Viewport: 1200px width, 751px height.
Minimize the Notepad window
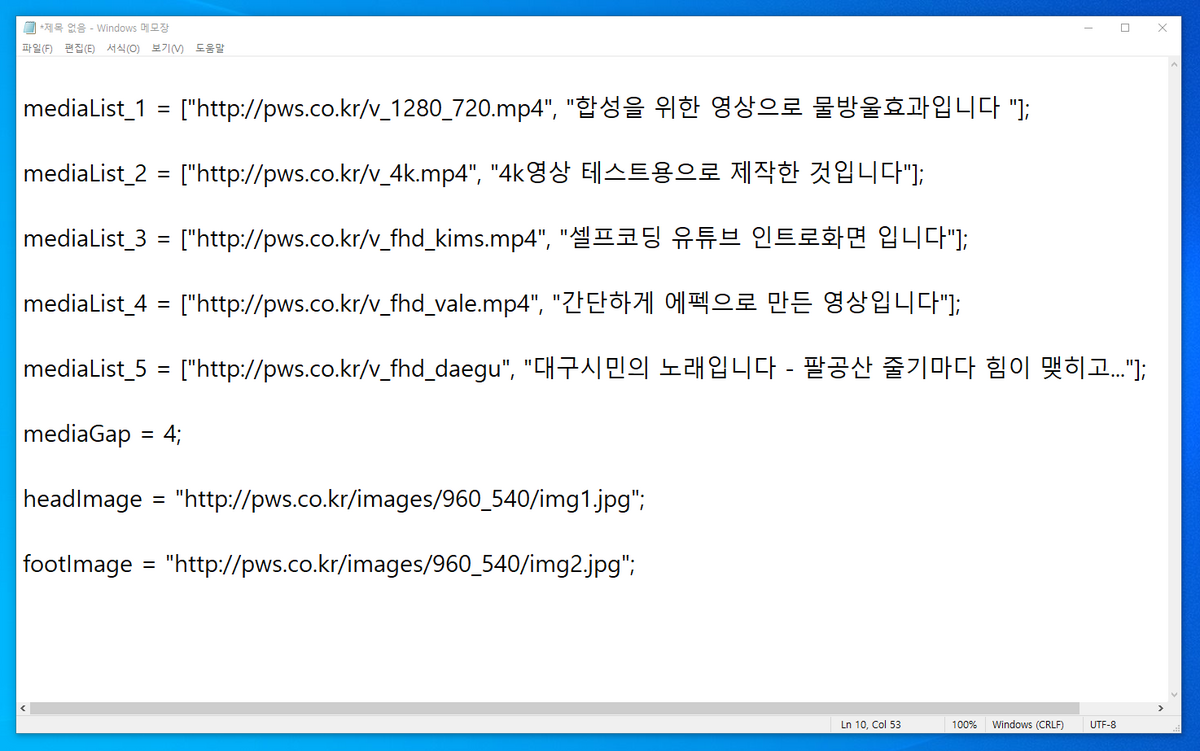[1088, 28]
